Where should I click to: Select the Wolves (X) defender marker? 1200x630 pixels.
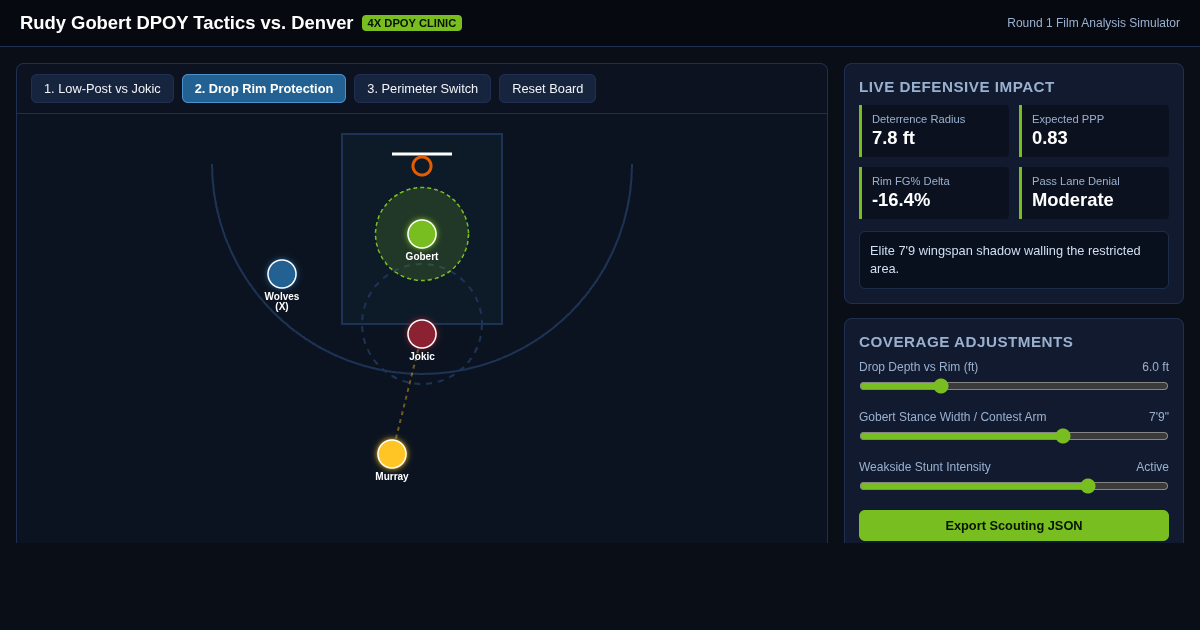coord(282,274)
